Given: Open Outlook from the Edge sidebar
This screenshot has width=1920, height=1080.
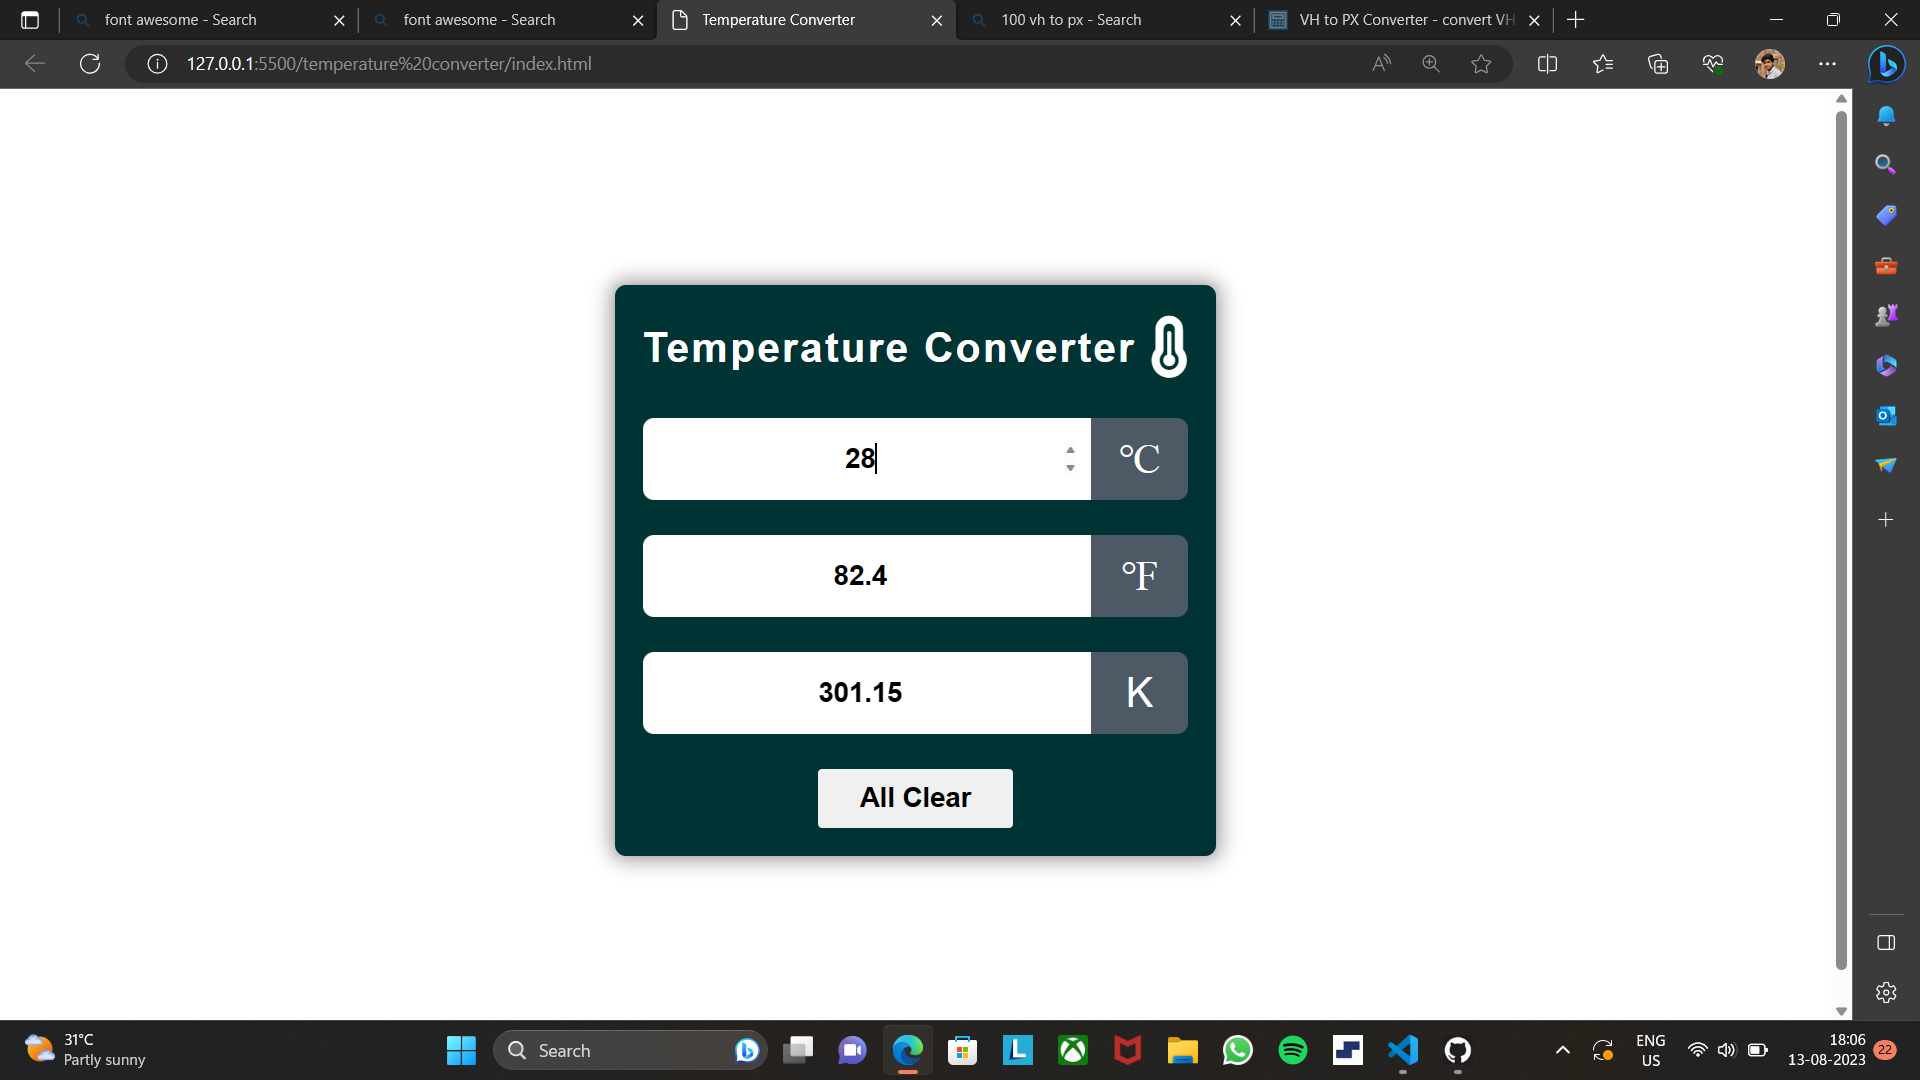Looking at the screenshot, I should pyautogui.click(x=1888, y=415).
